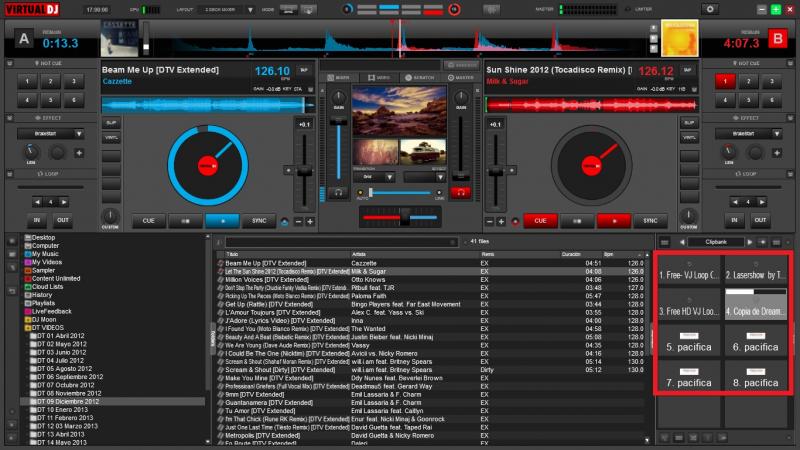This screenshot has width=800, height=450.
Task: Click deck A pause/stutter button
Action: (x=186, y=221)
